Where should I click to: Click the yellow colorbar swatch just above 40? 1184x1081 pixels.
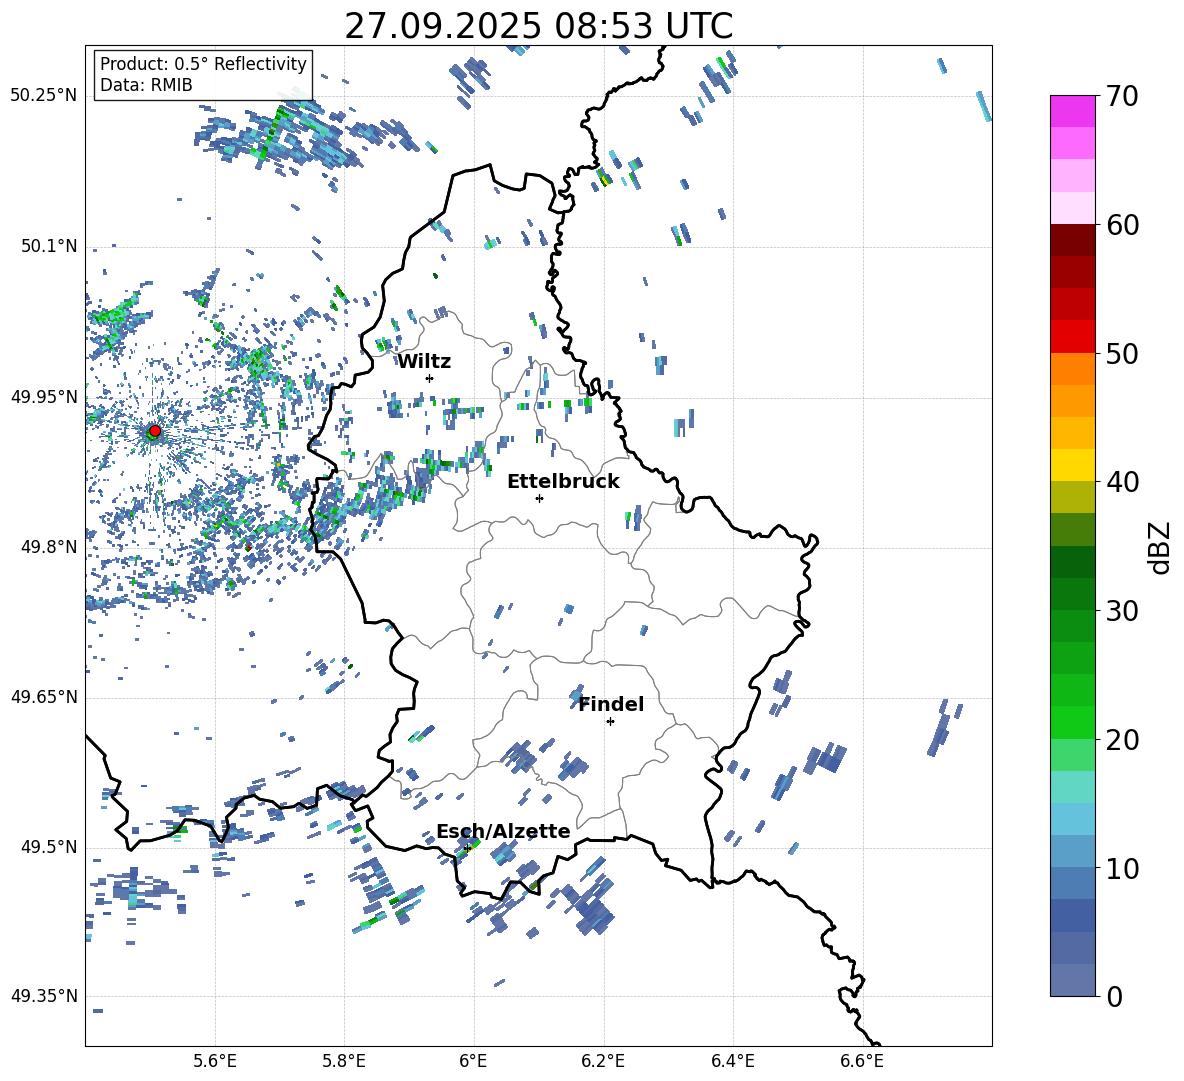click(x=1072, y=465)
